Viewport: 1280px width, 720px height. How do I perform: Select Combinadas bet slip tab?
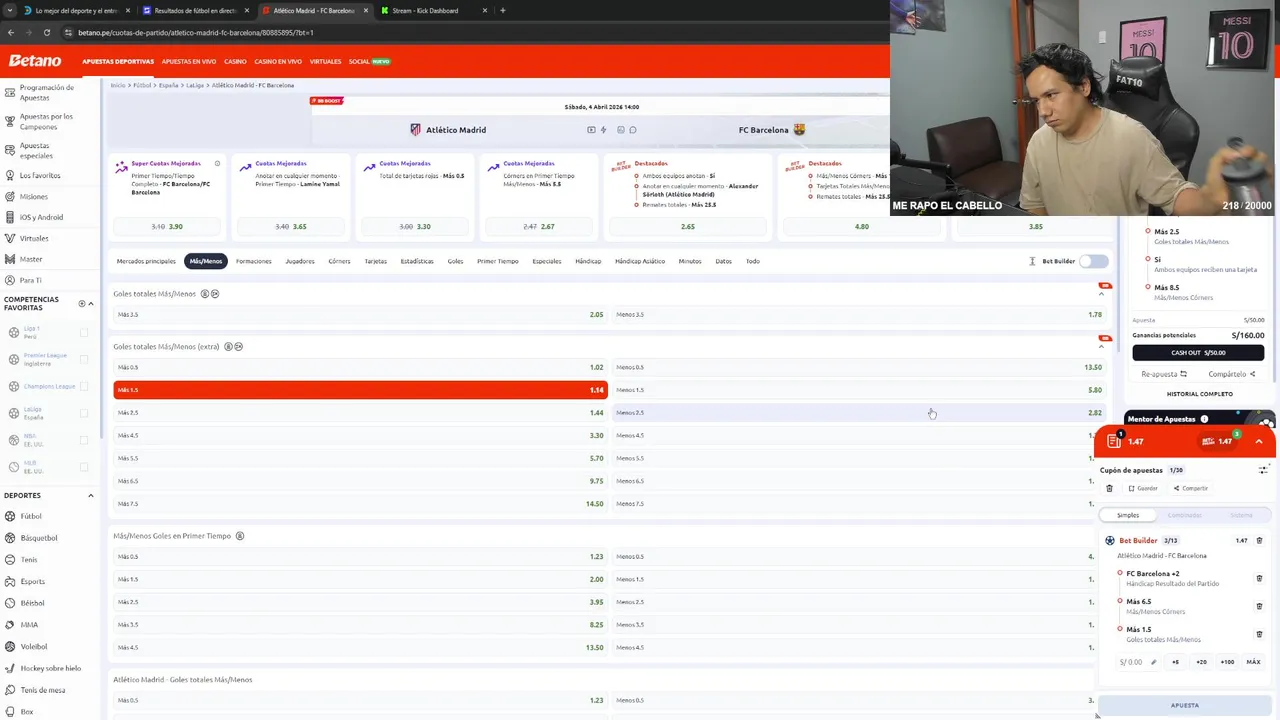coord(1185,515)
